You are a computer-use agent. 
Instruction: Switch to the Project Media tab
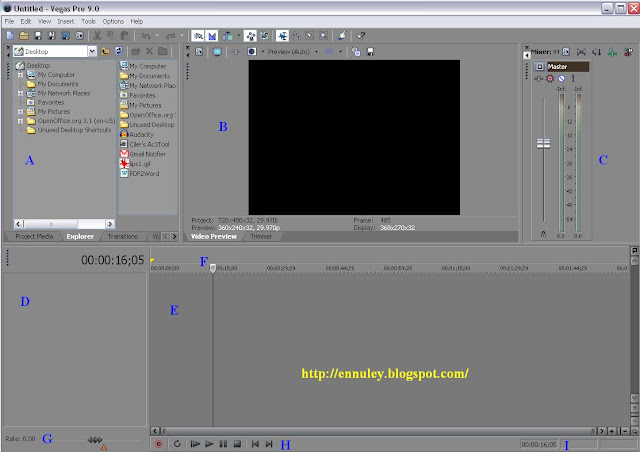34,236
